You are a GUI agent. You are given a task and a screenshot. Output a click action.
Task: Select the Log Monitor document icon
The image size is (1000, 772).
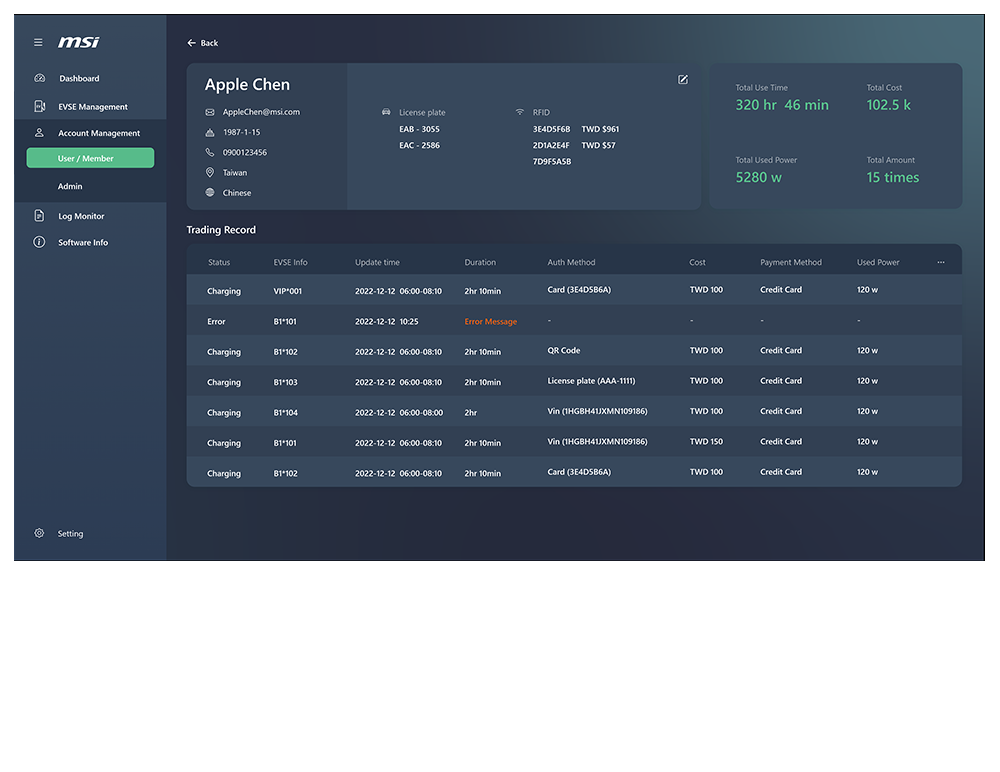coord(37,216)
